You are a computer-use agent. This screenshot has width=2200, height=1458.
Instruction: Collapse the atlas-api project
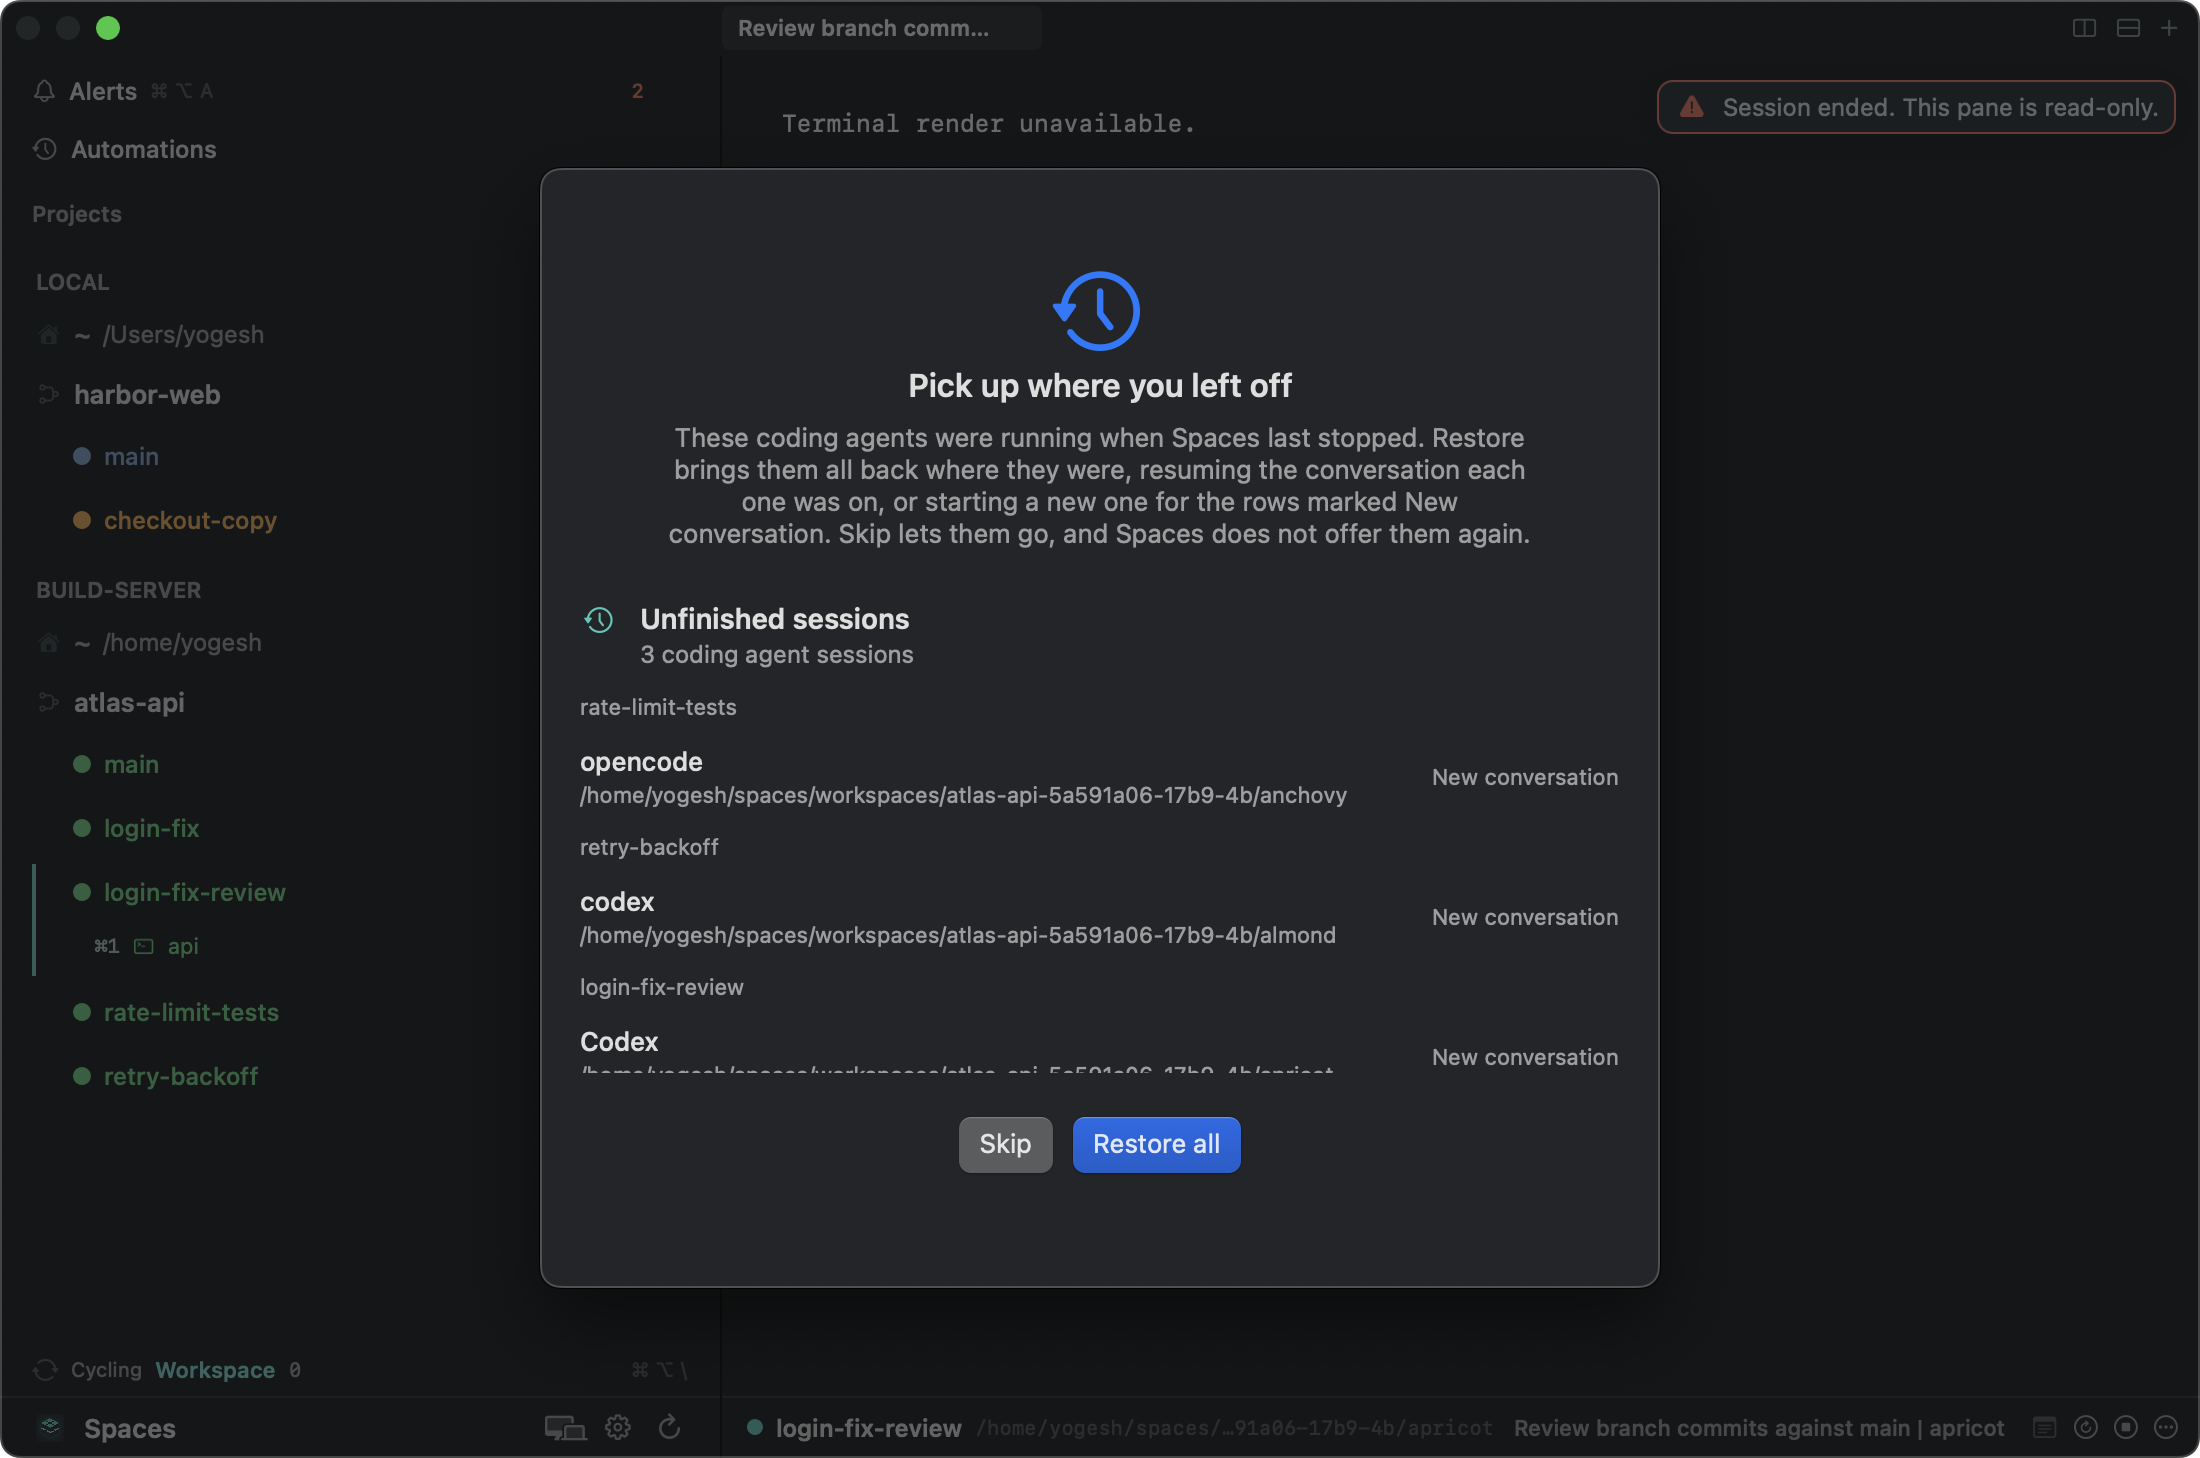[48, 703]
